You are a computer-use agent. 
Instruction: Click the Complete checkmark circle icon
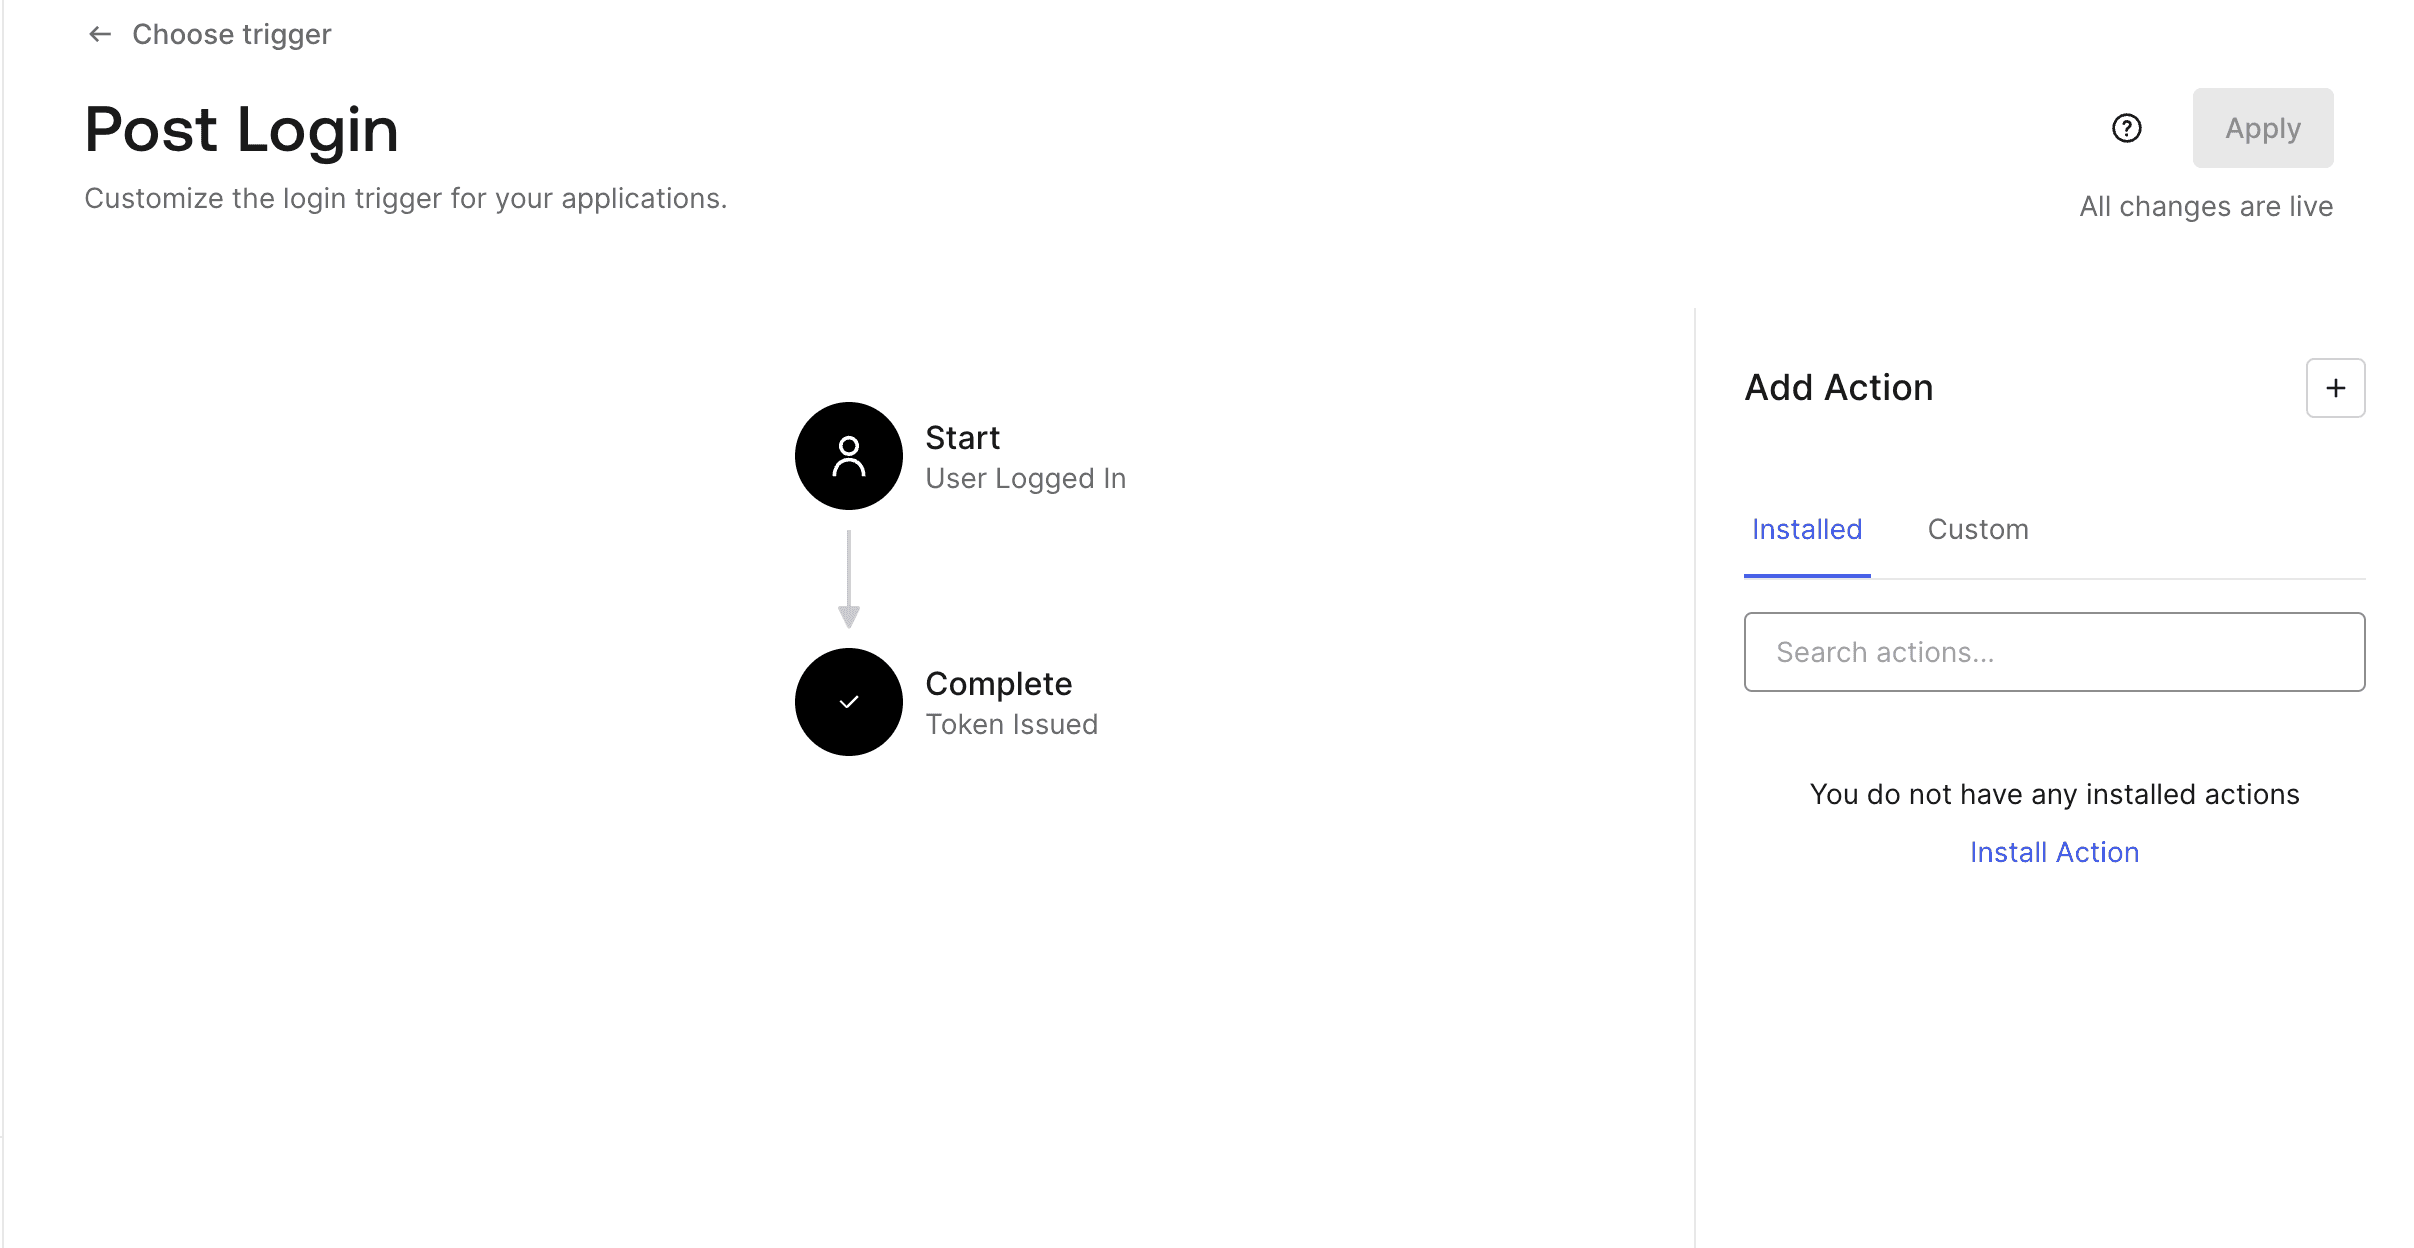848,702
